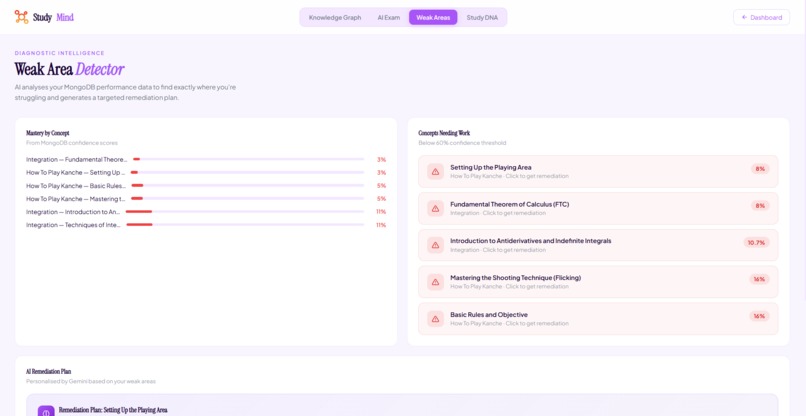This screenshot has width=806, height=416.
Task: Get remediation for Fundamental Theorem of Calculus (FTC)
Action: [x=598, y=208]
